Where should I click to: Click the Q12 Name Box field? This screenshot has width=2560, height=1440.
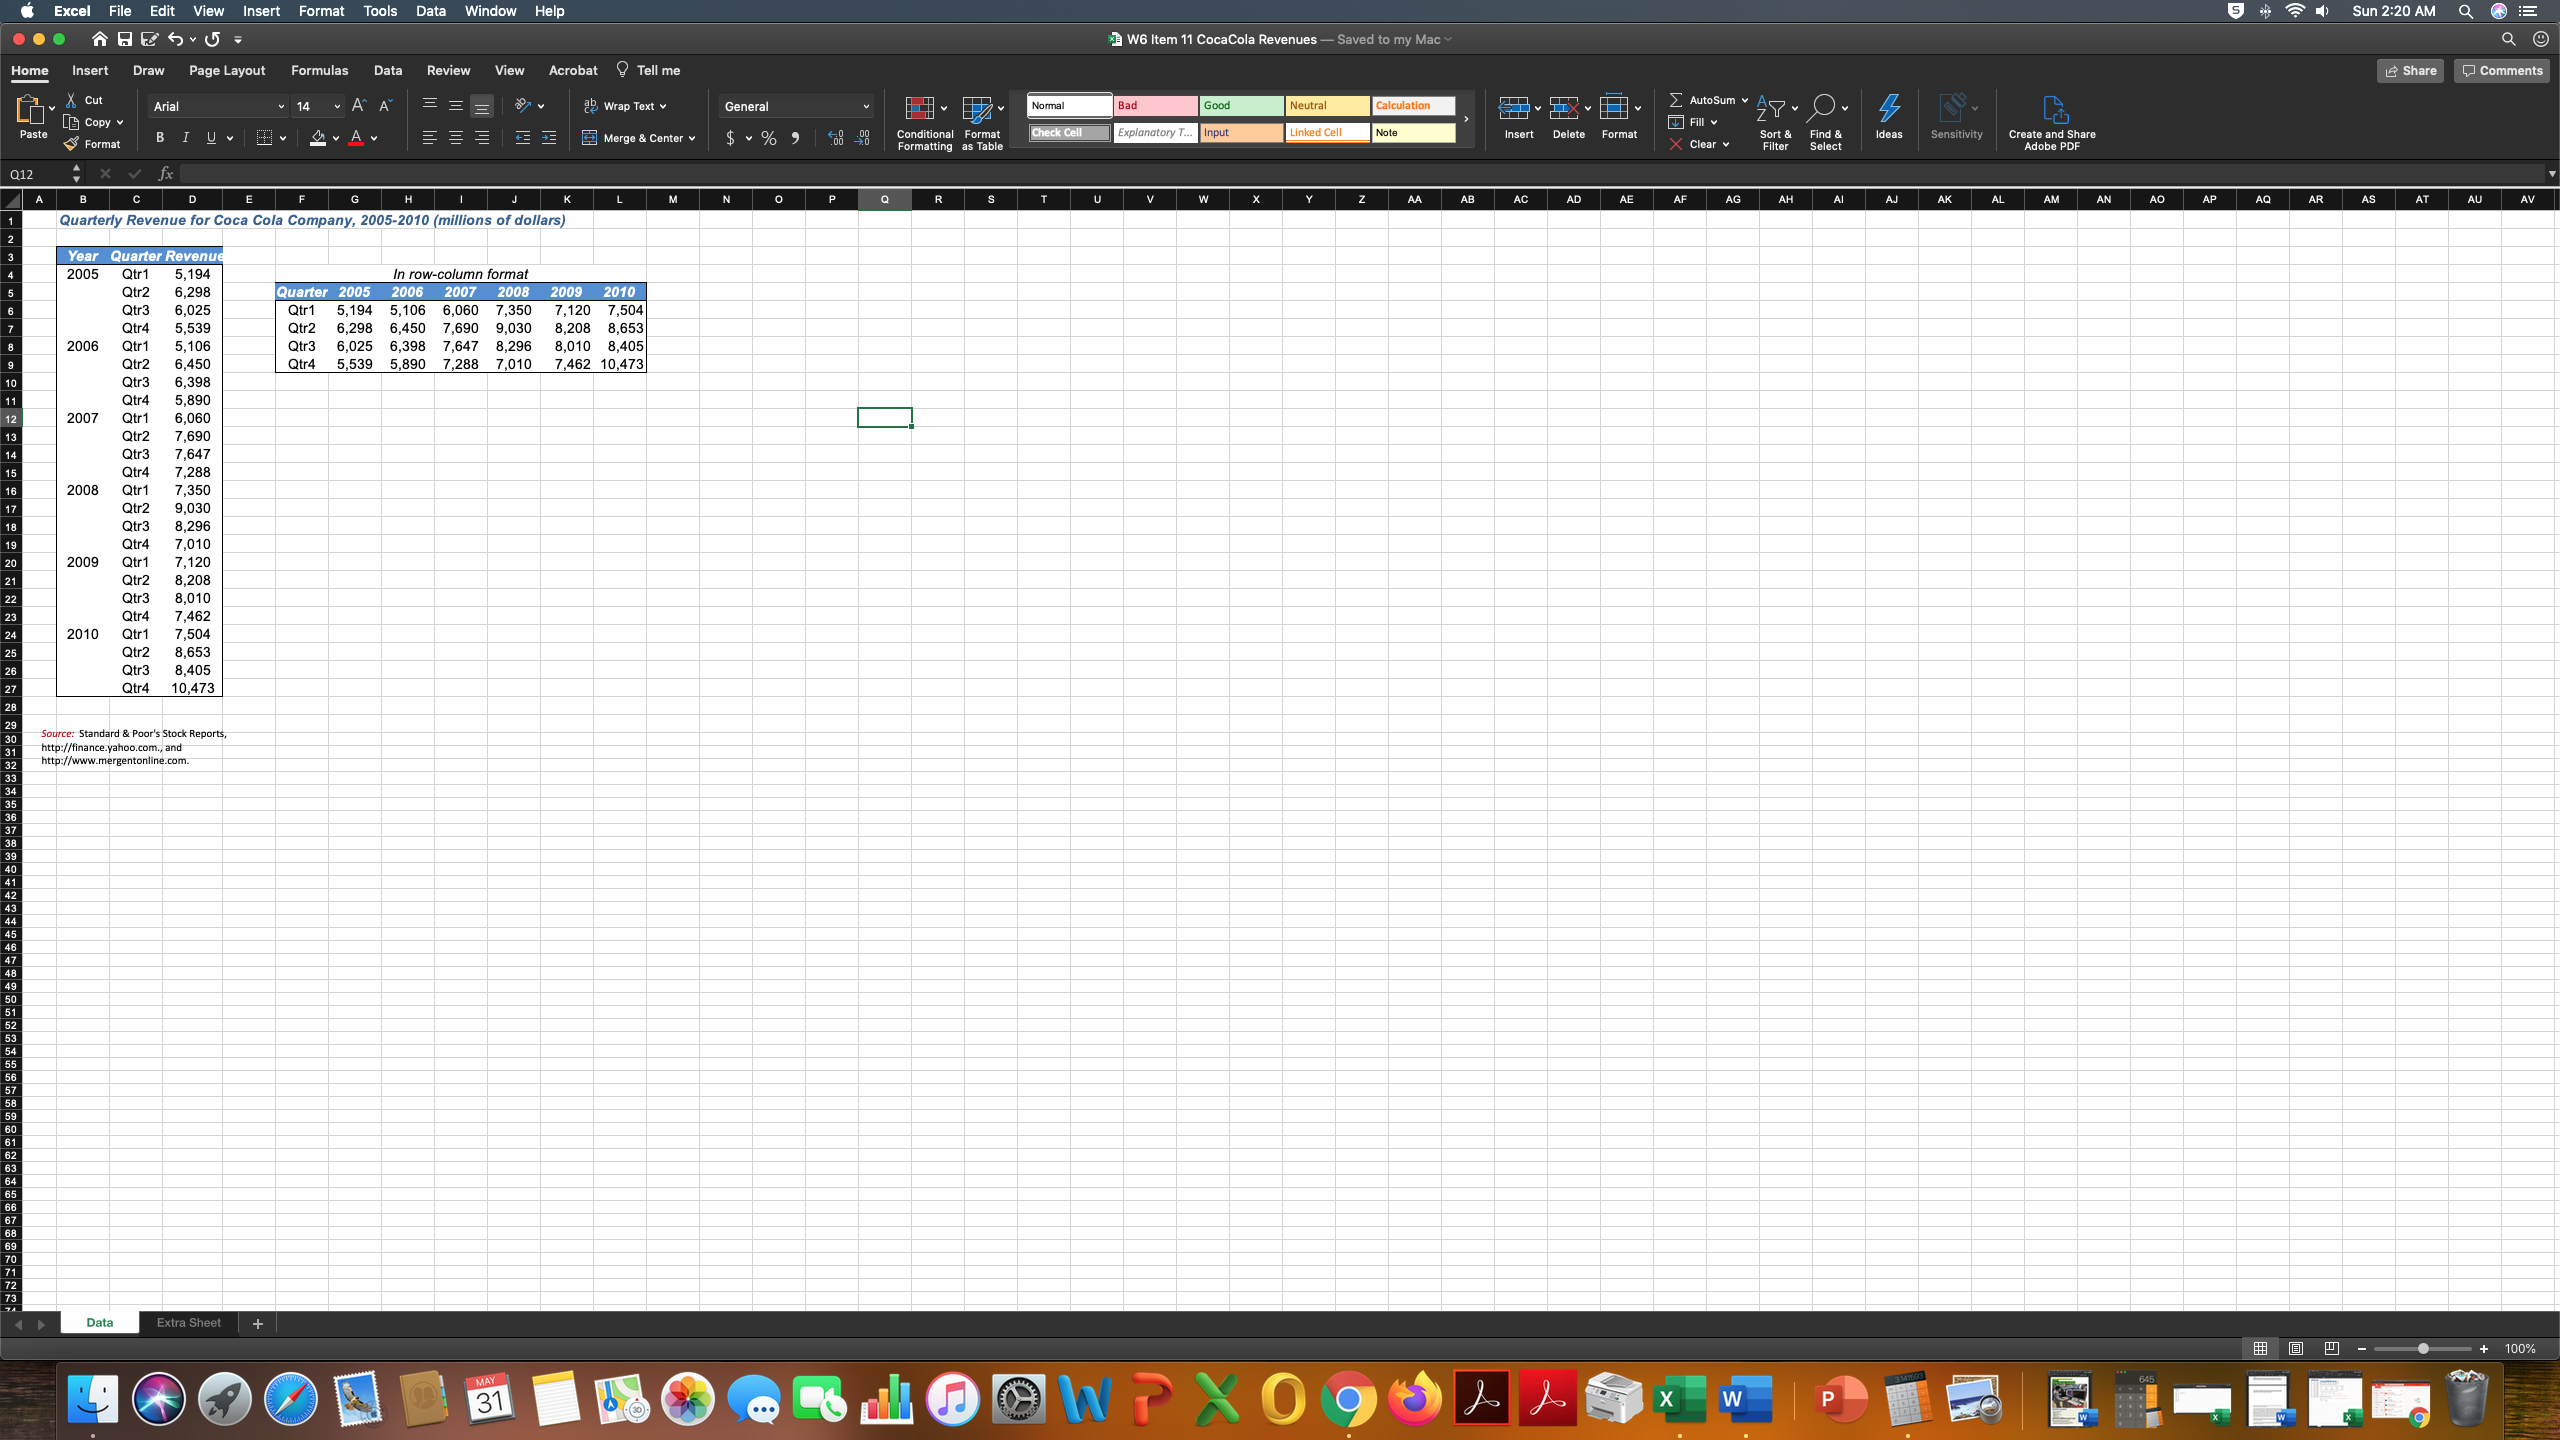[x=36, y=174]
